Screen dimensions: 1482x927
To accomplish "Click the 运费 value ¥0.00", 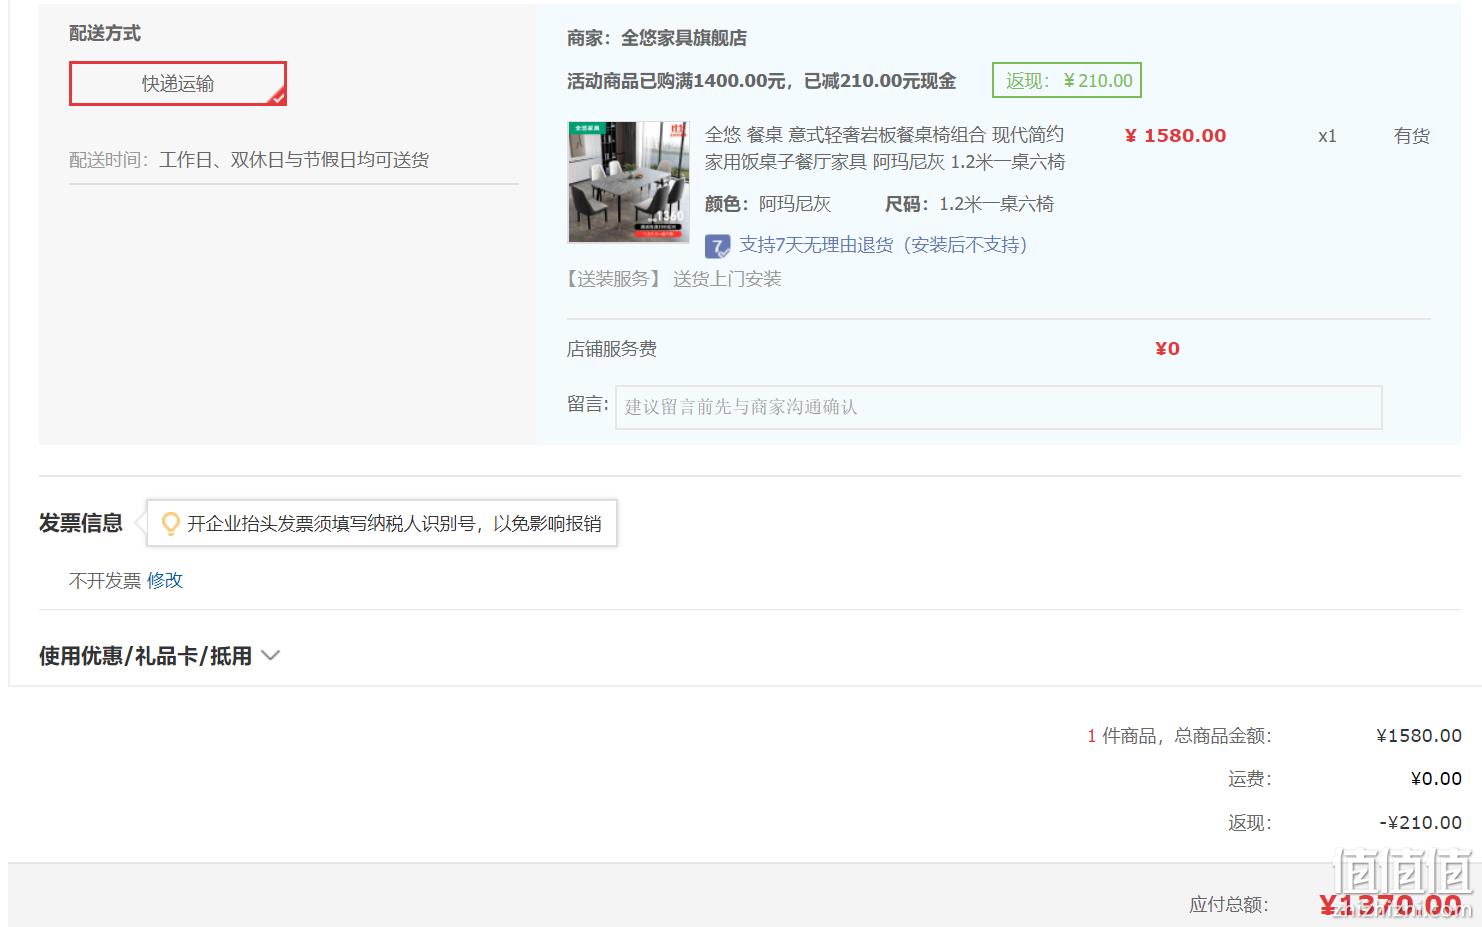I will [x=1436, y=779].
